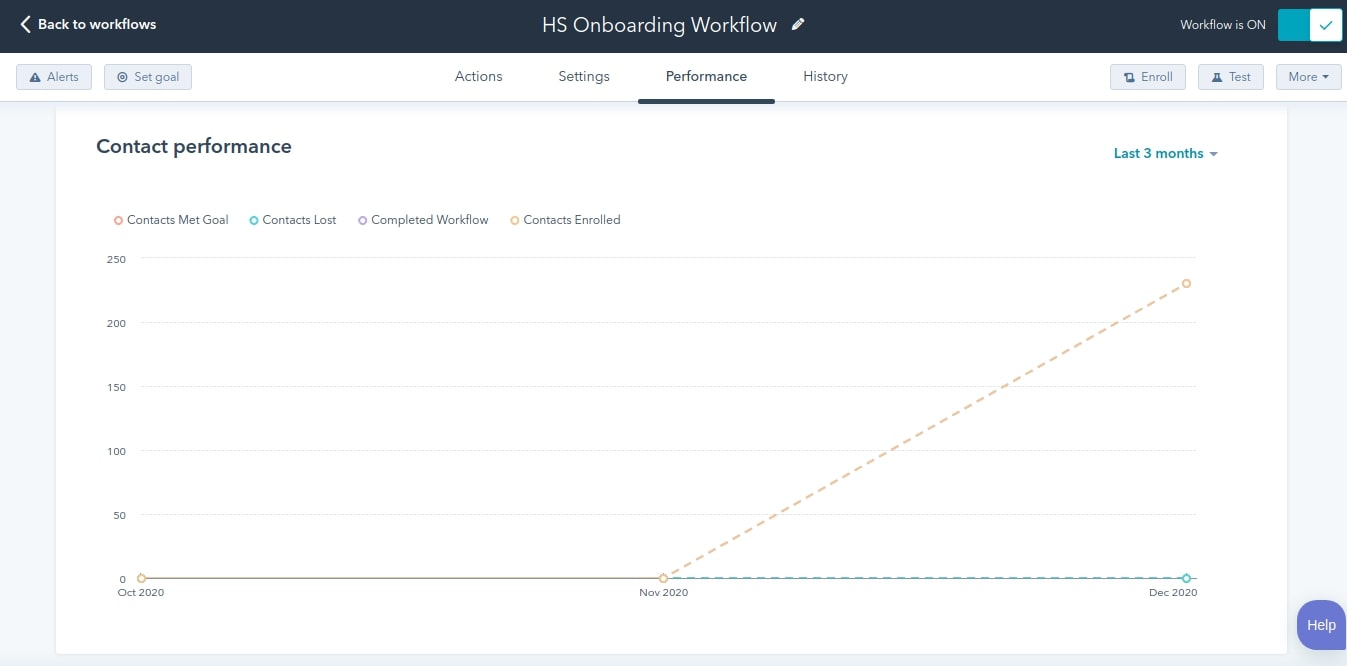
Task: Click the target icon on Set goal button
Action: 122,76
